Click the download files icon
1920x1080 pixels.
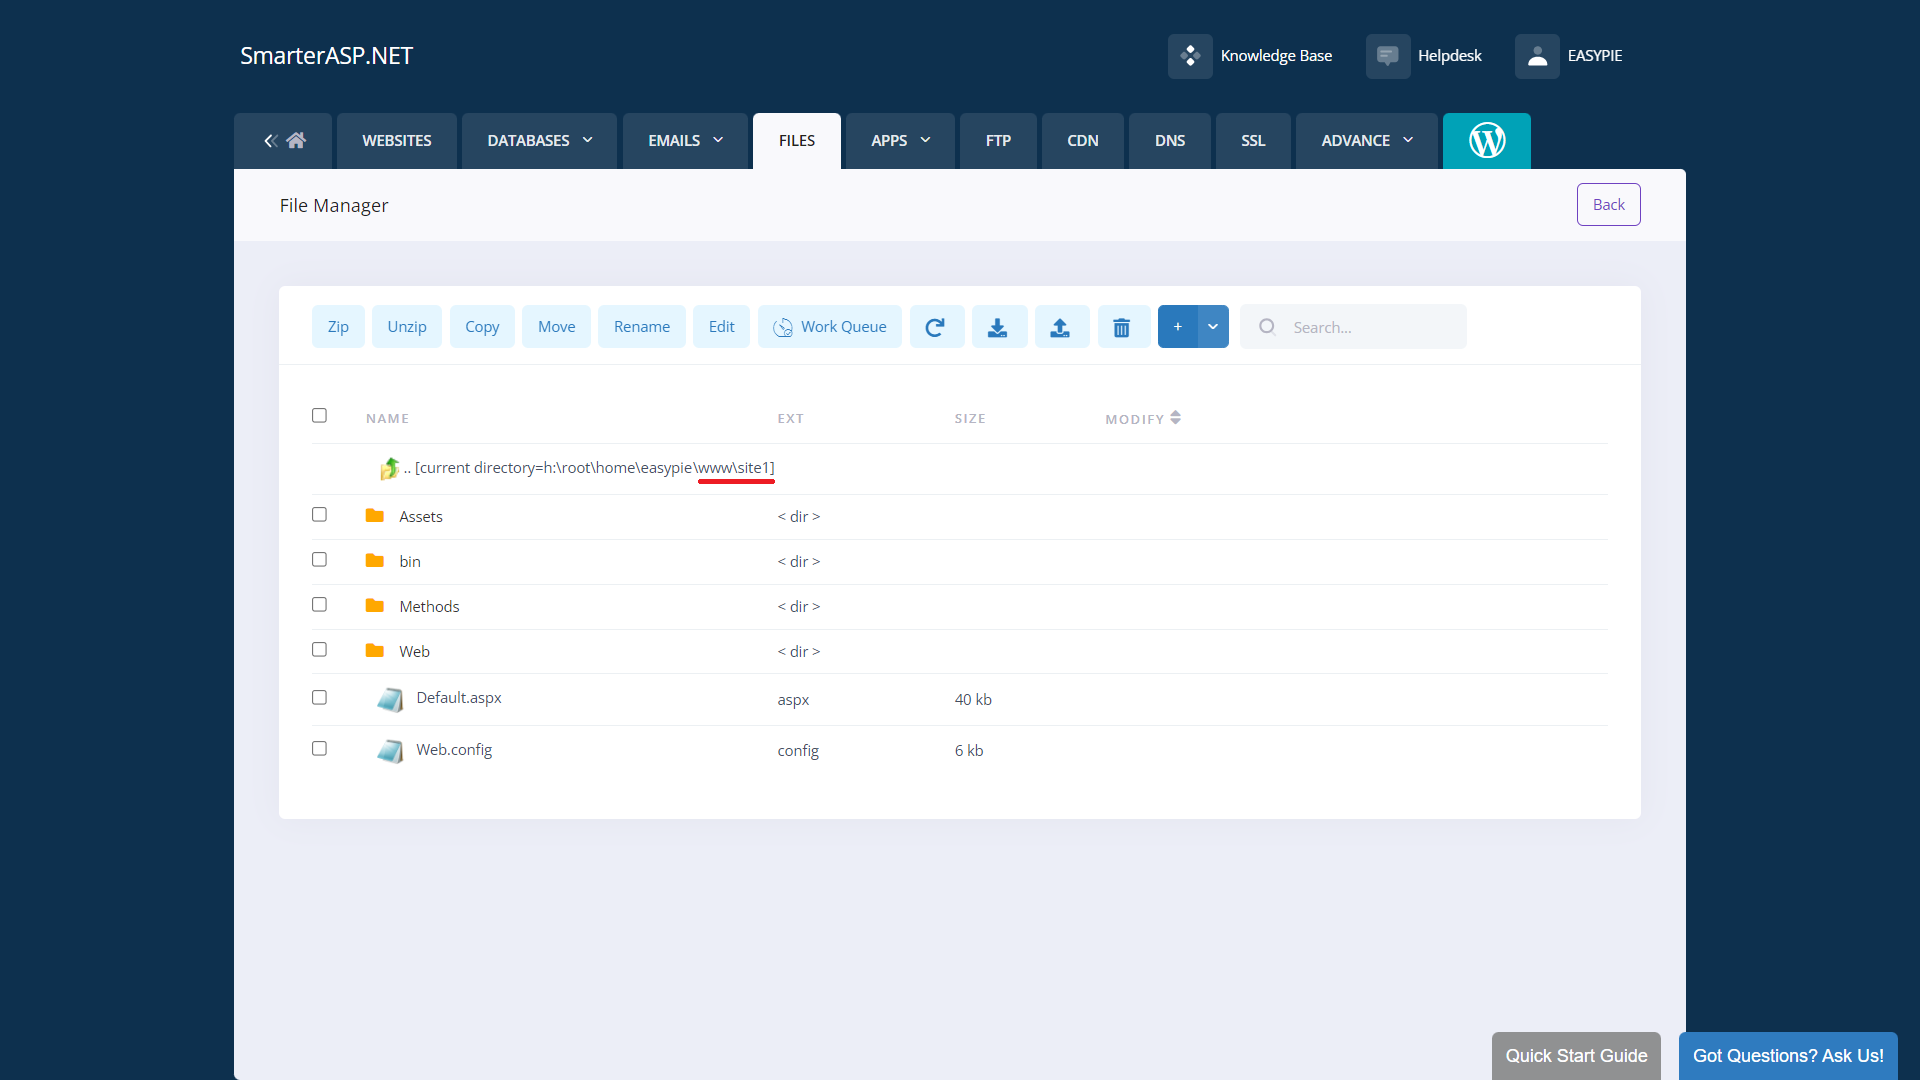[x=999, y=327]
